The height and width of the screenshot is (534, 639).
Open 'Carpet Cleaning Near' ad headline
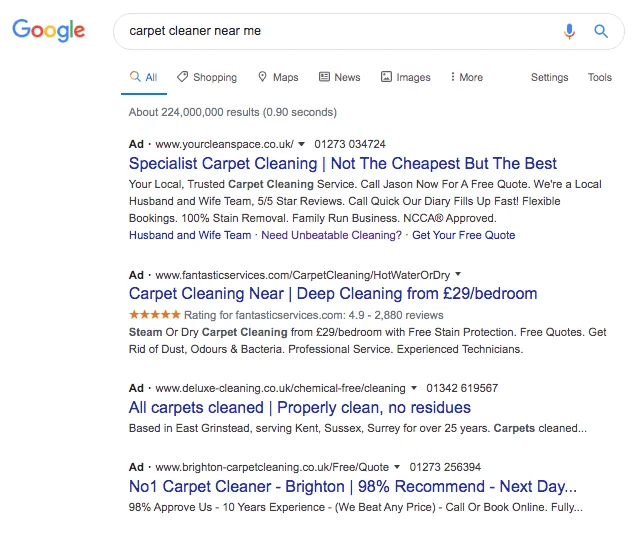333,294
